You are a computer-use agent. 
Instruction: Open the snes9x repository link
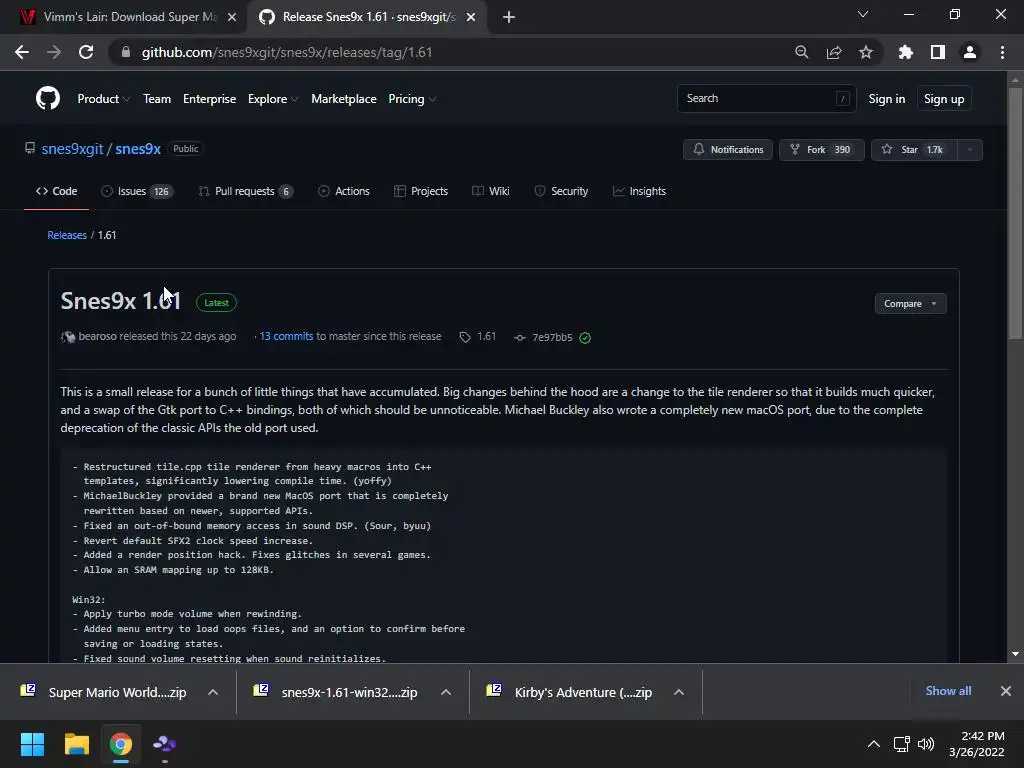138,149
